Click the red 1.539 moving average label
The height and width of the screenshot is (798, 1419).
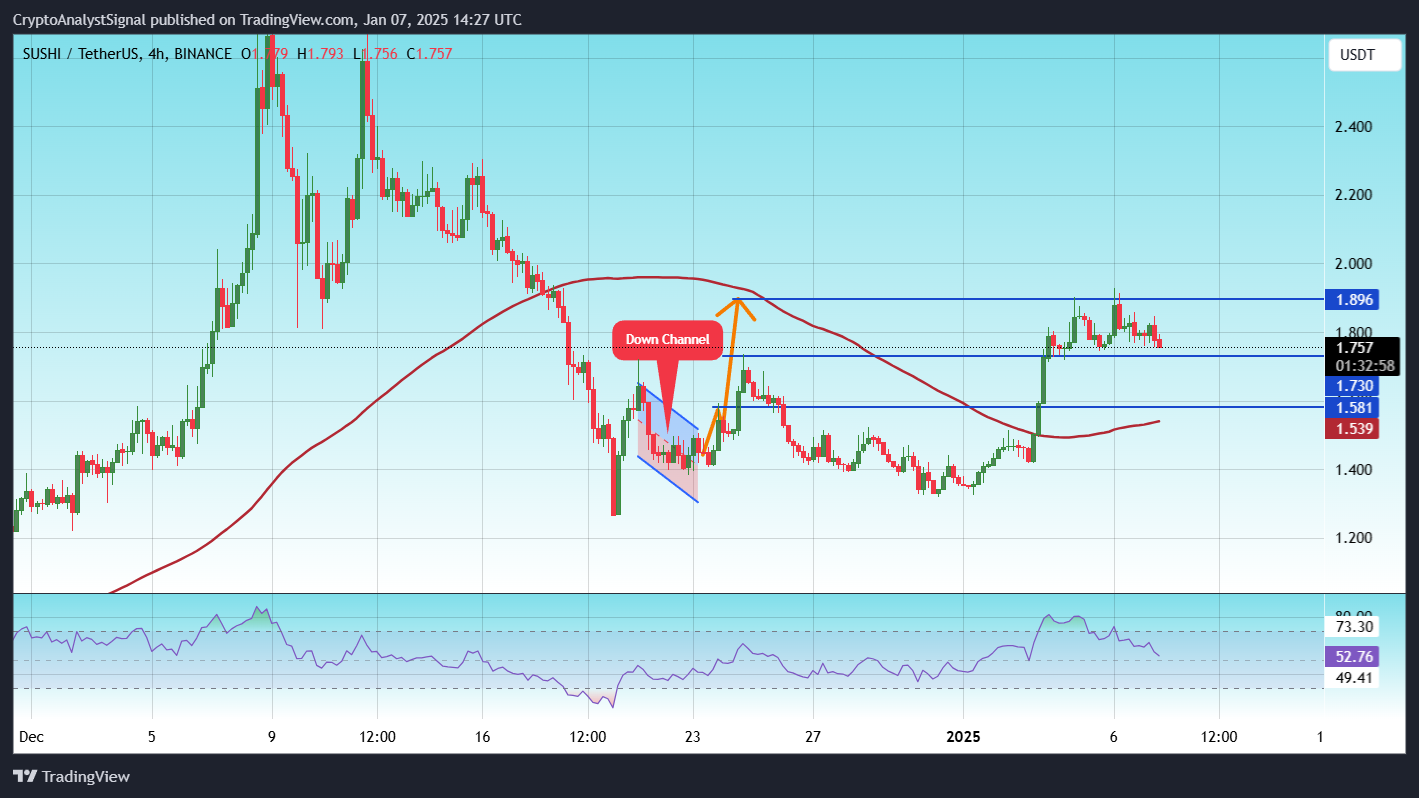click(x=1352, y=429)
